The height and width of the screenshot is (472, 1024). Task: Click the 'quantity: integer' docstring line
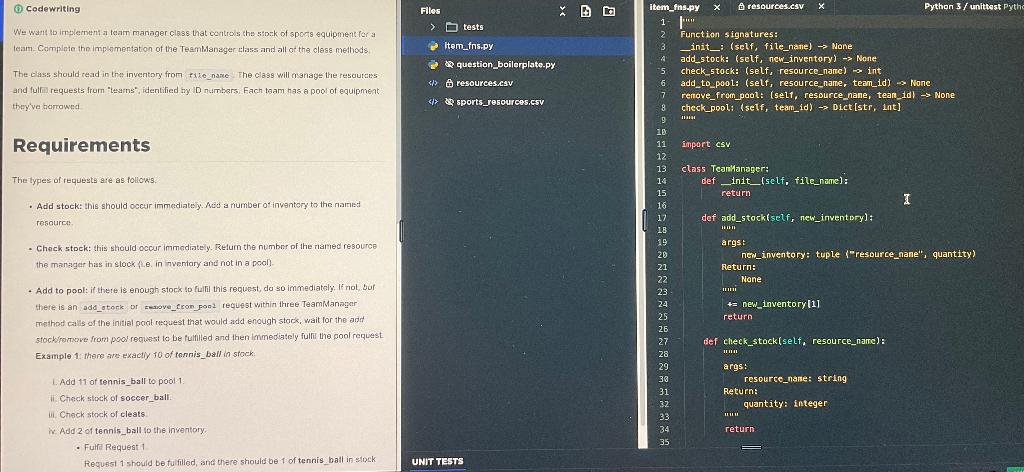785,404
